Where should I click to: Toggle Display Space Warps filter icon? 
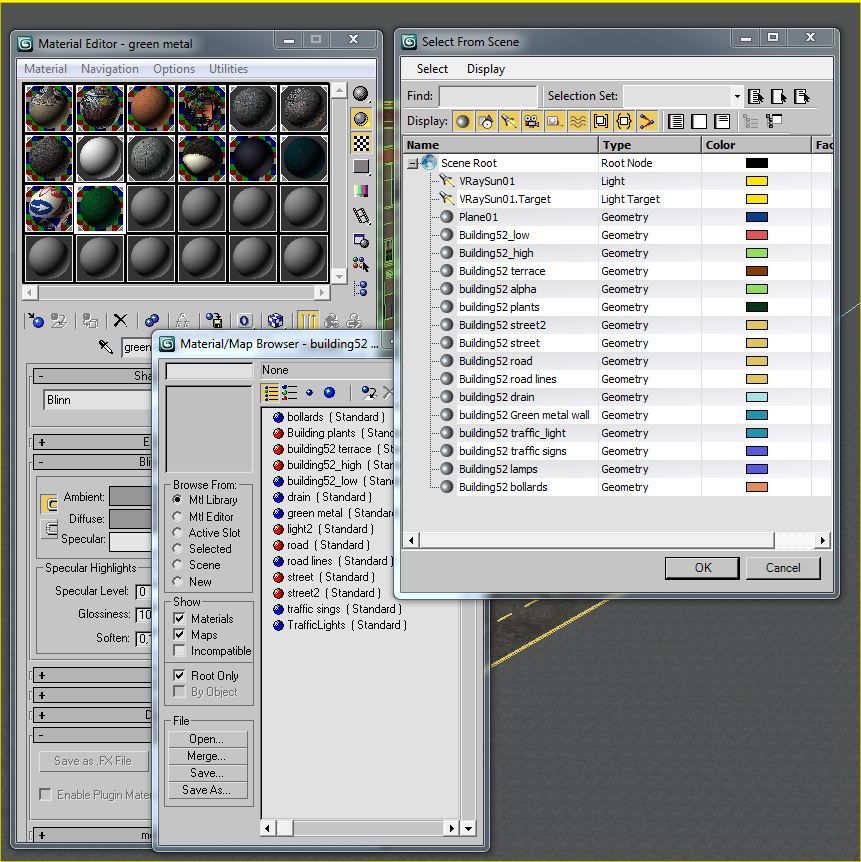tap(577, 121)
